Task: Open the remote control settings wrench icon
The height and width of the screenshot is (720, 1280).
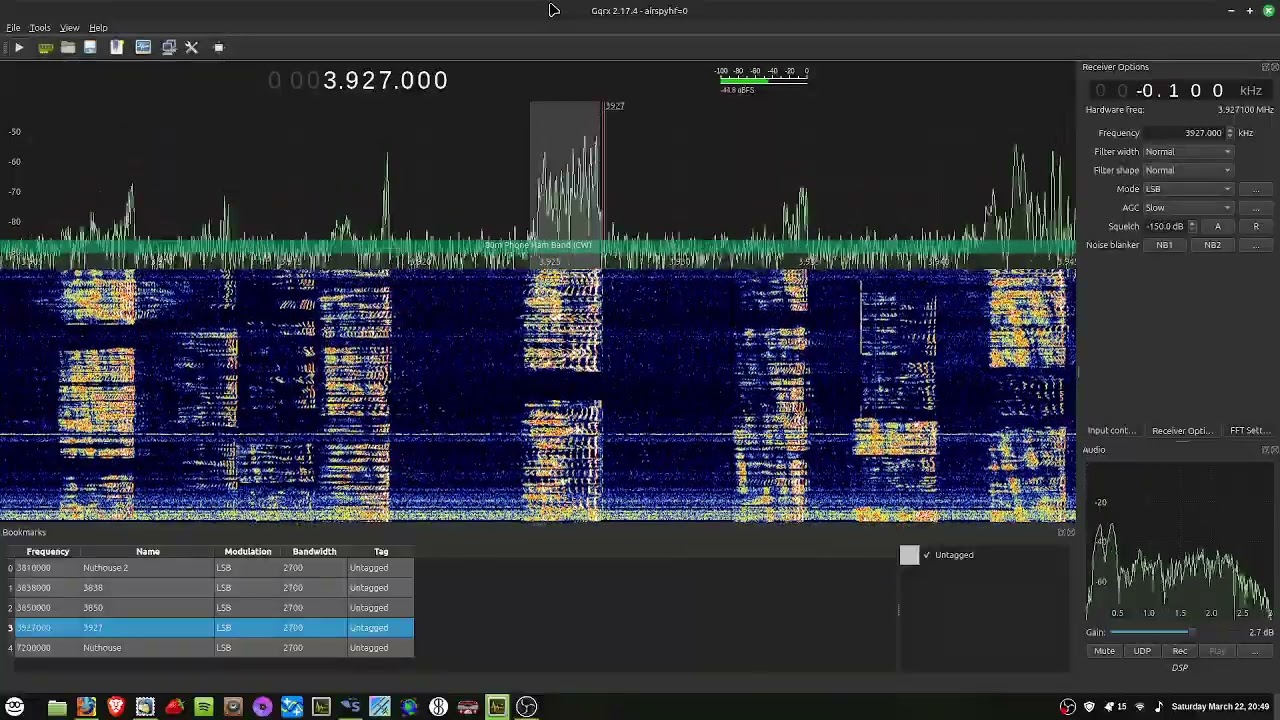Action: pos(192,47)
